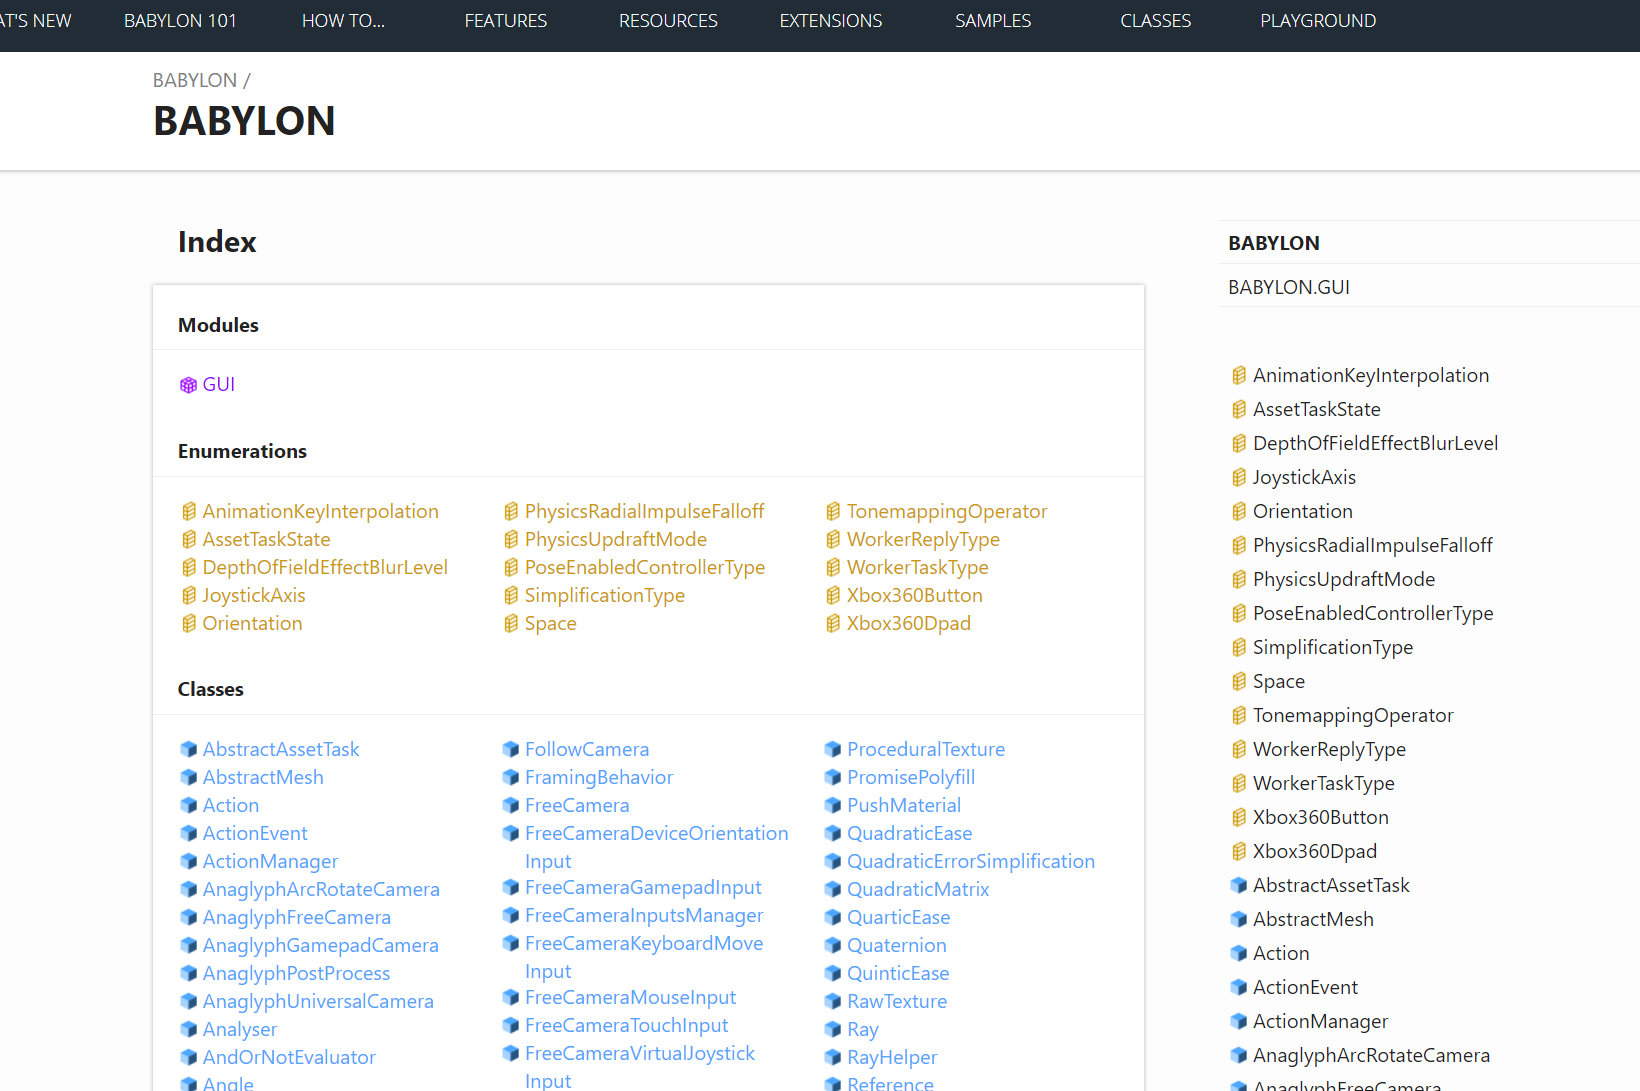Click the GUI module icon
1640x1091 pixels.
coord(188,385)
